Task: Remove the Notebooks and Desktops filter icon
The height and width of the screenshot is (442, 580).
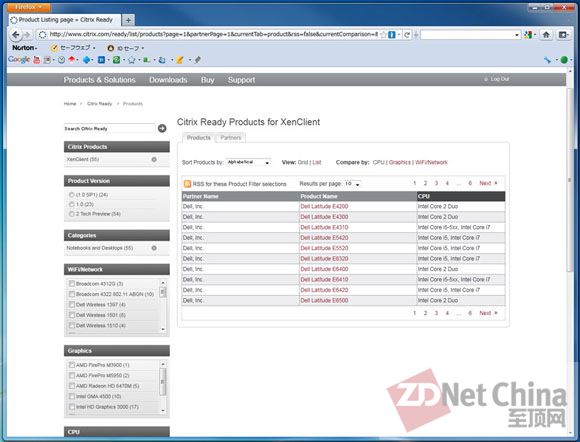Action: (154, 248)
